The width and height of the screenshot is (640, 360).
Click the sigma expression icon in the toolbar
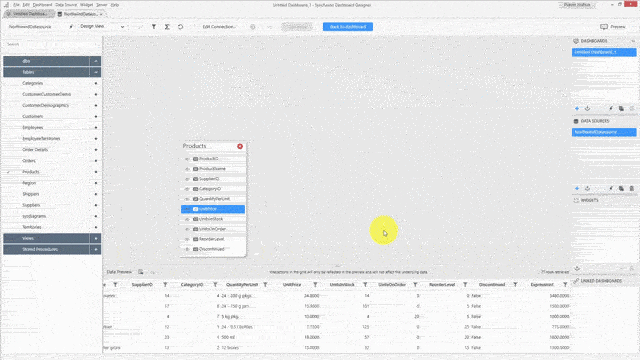pos(167,27)
